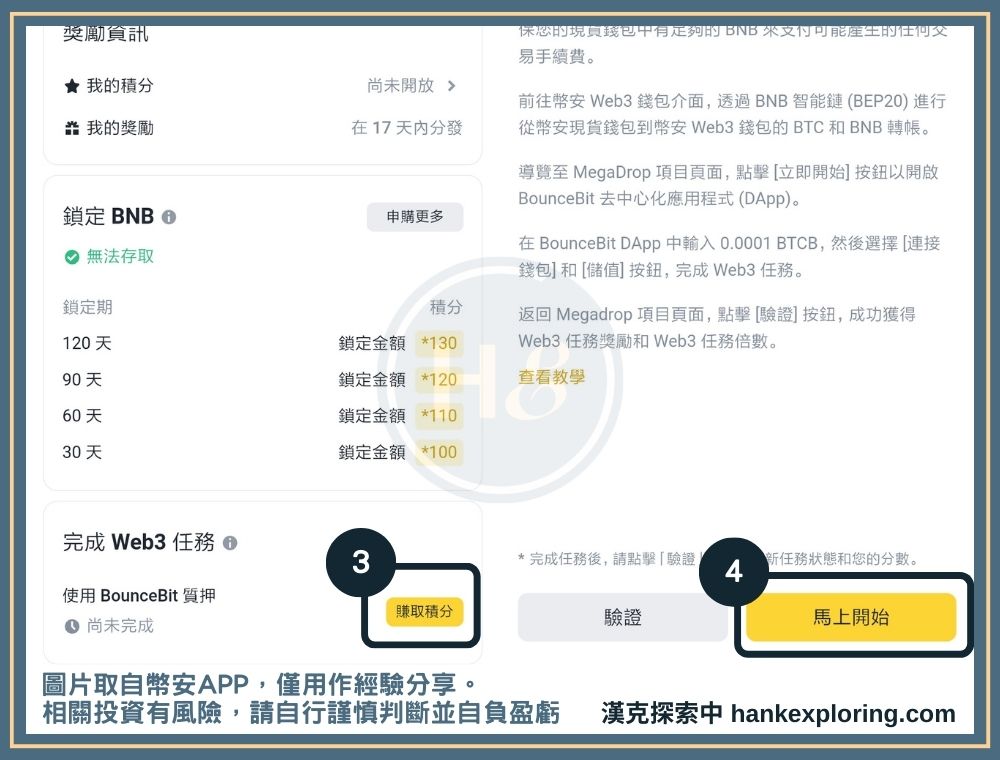1000x760 pixels.
Task: Click the 使用 BounceBit 質押 task label
Action: coord(139,596)
